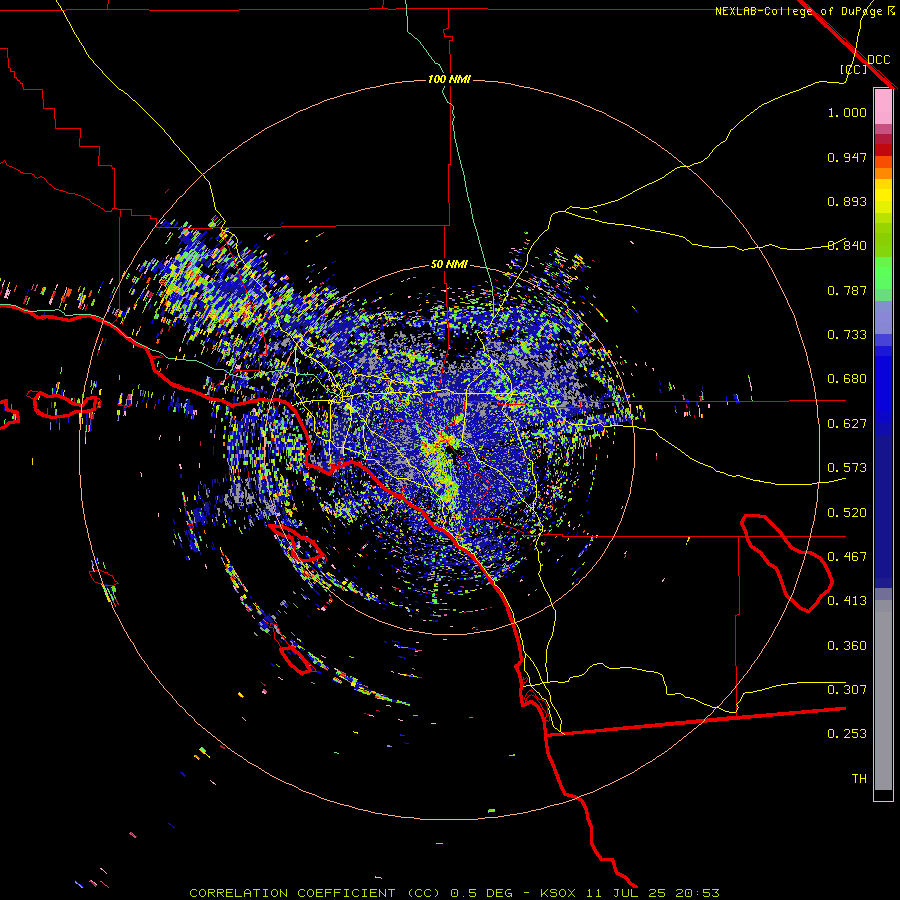Image resolution: width=900 pixels, height=900 pixels.
Task: Click the gray lower section of color bar
Action: point(883,695)
